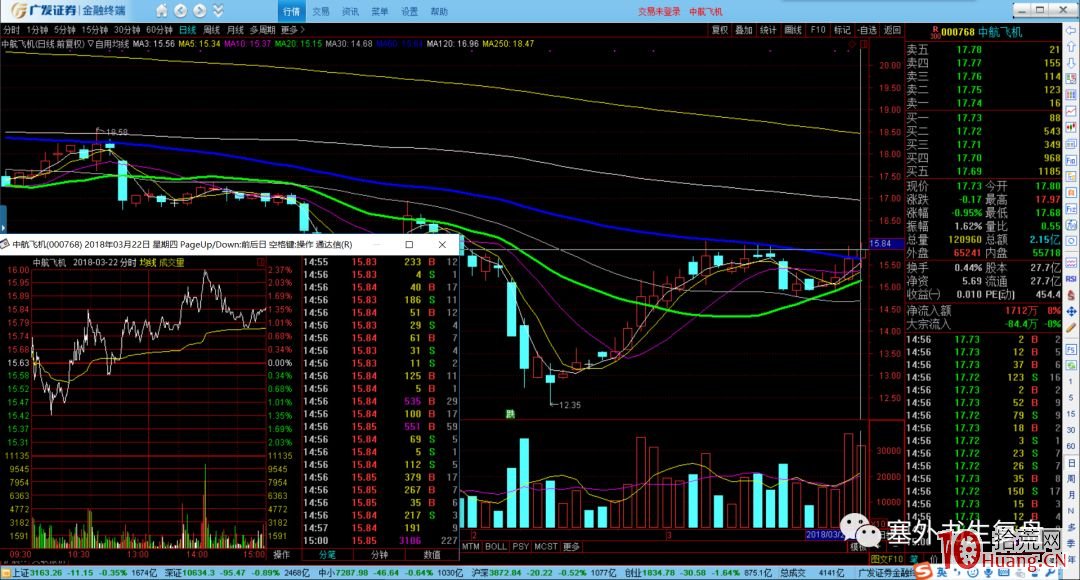1080x580 pixels.
Task: Select the MCST indicator tab
Action: point(546,547)
